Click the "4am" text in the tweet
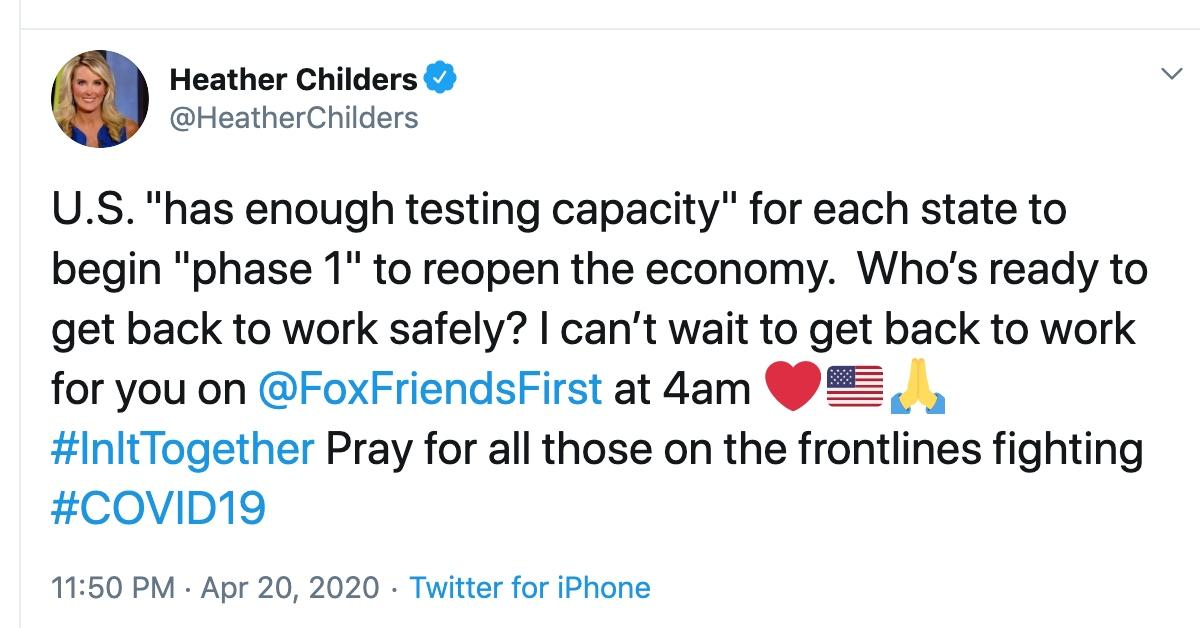Image resolution: width=1200 pixels, height=628 pixels. (708, 390)
